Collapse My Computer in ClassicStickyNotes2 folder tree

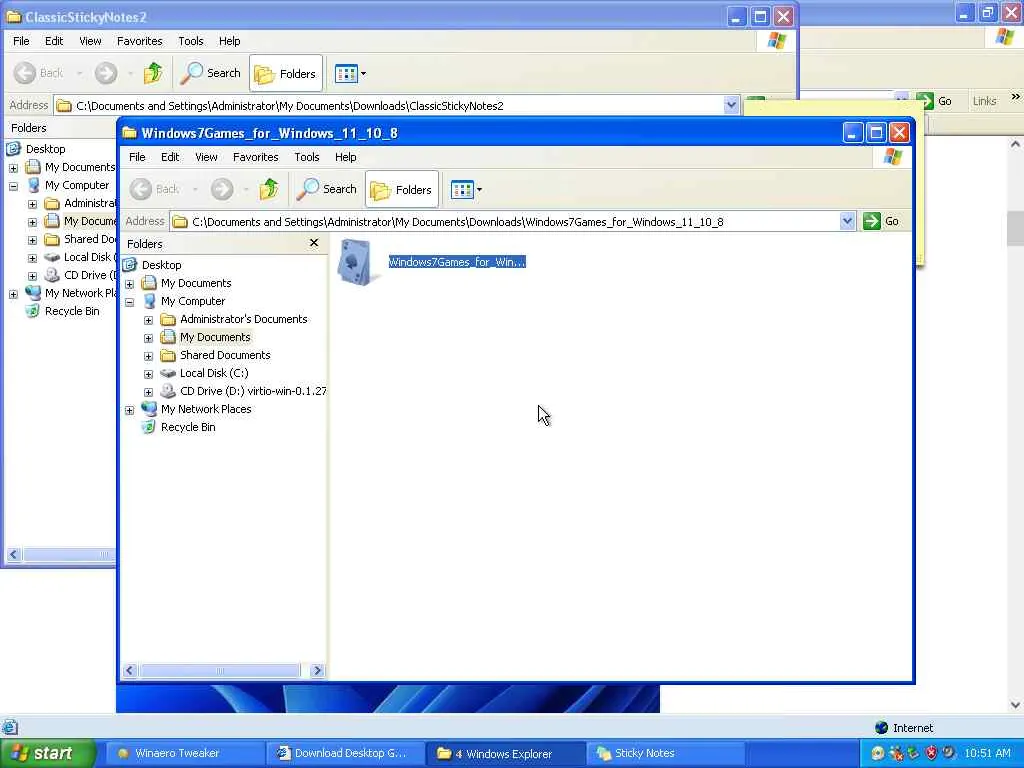tap(13, 186)
